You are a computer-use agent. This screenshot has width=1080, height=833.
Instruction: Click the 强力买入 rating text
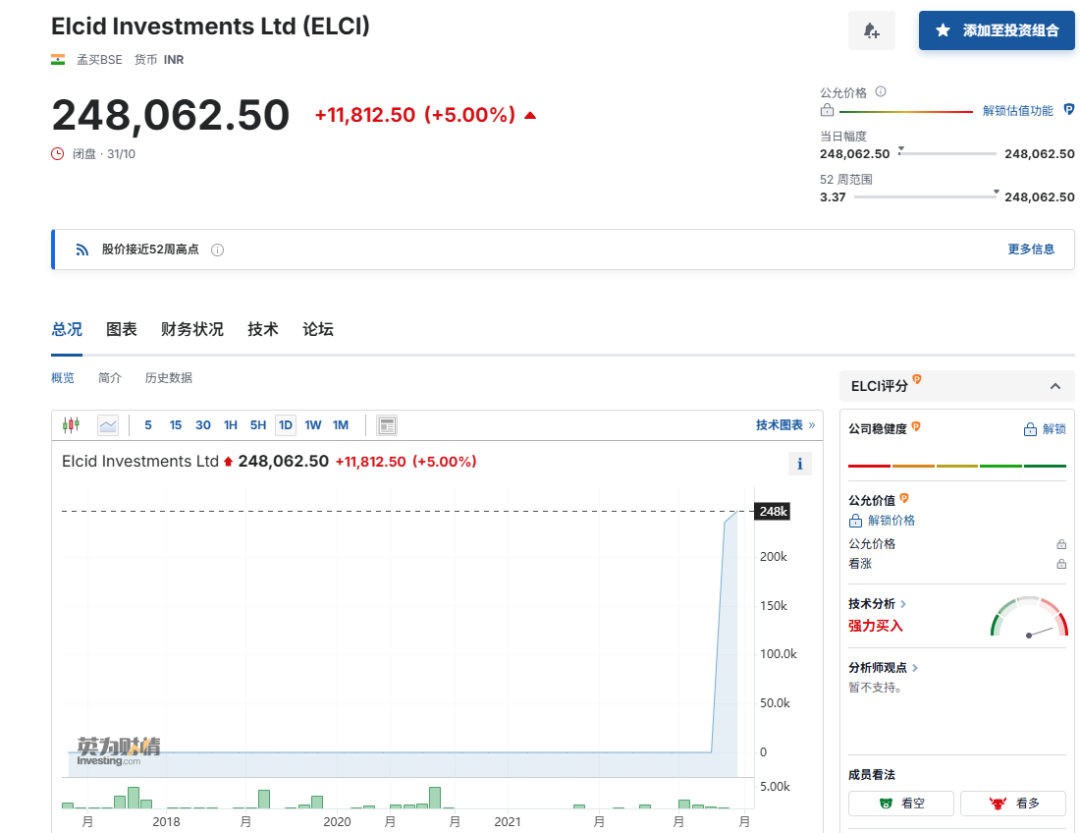point(875,626)
